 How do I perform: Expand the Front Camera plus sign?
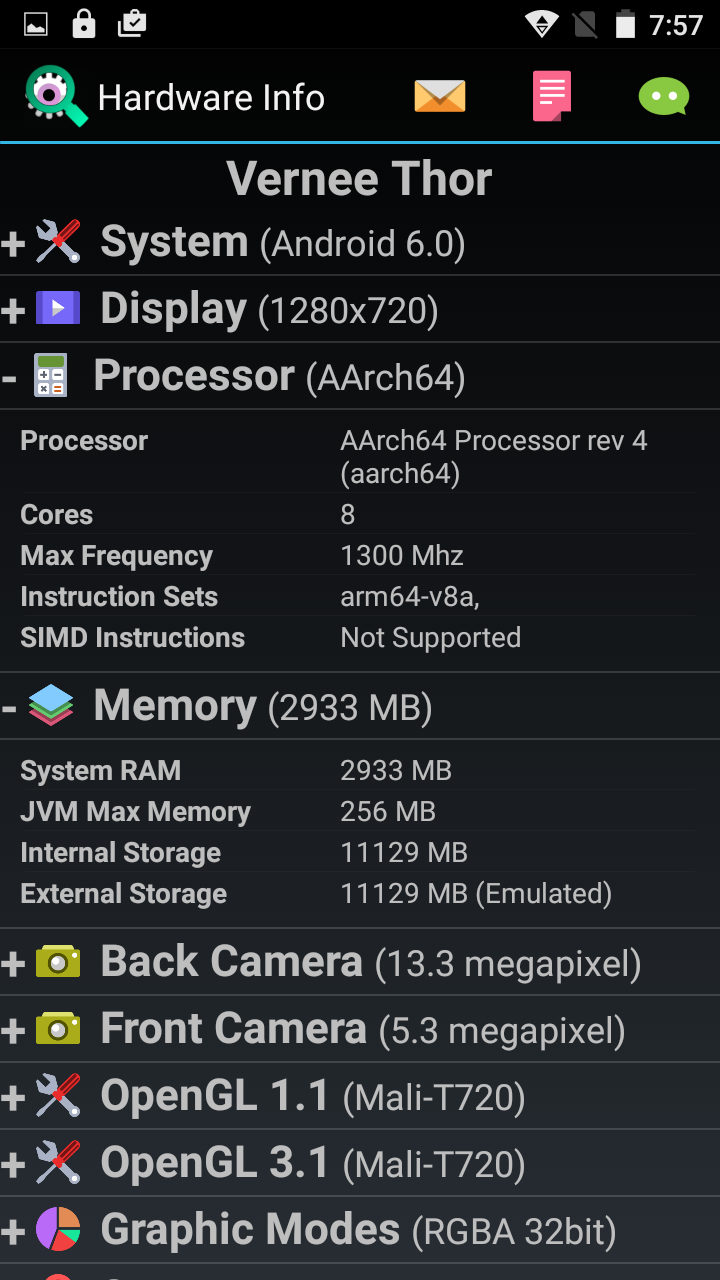pyautogui.click(x=13, y=1030)
